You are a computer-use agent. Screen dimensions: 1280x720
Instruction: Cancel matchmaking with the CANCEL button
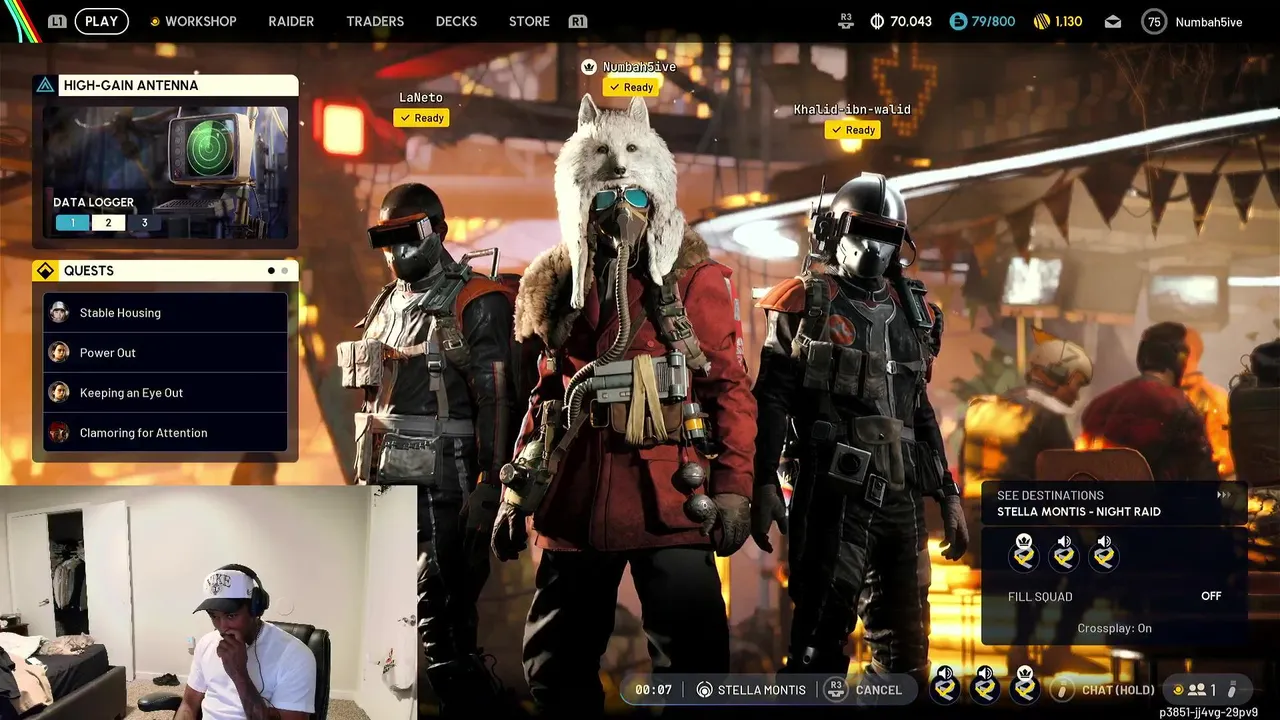[879, 690]
